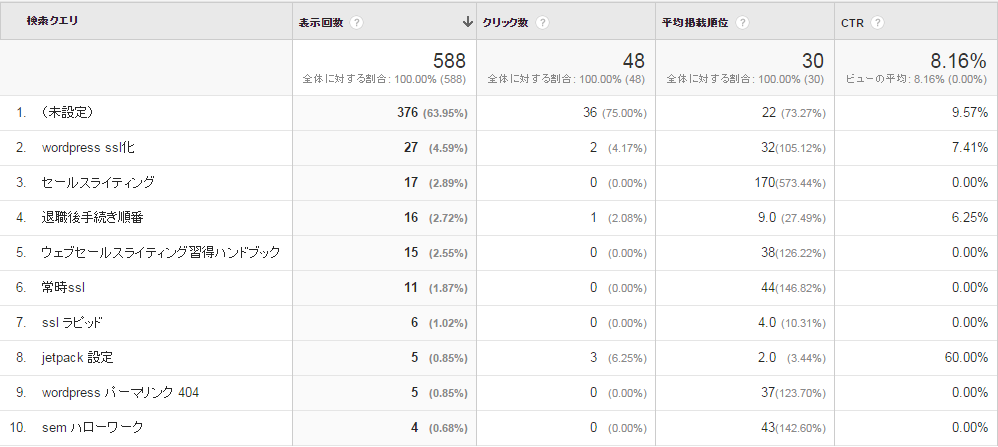998x447 pixels.
Task: Select the セールスライティング query
Action: tap(98, 182)
